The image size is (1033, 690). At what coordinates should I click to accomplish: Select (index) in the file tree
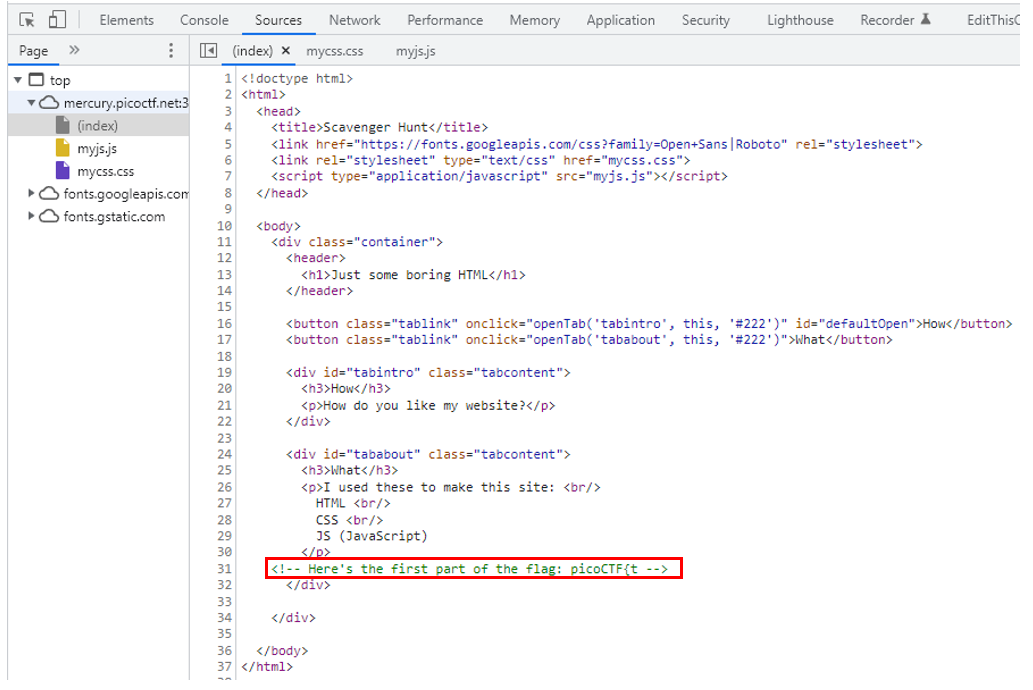[x=99, y=125]
